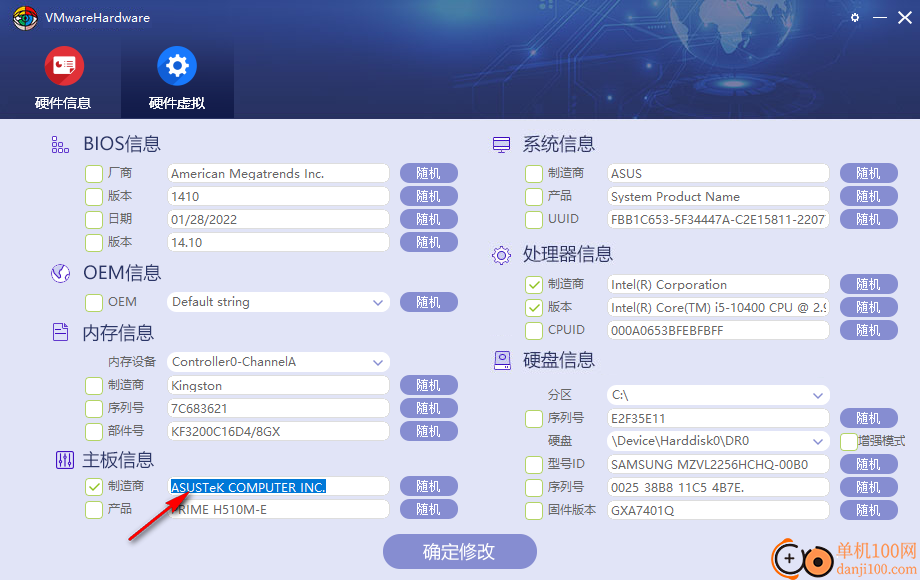920x580 pixels.
Task: Tick the UUID checkbox
Action: pos(534,219)
